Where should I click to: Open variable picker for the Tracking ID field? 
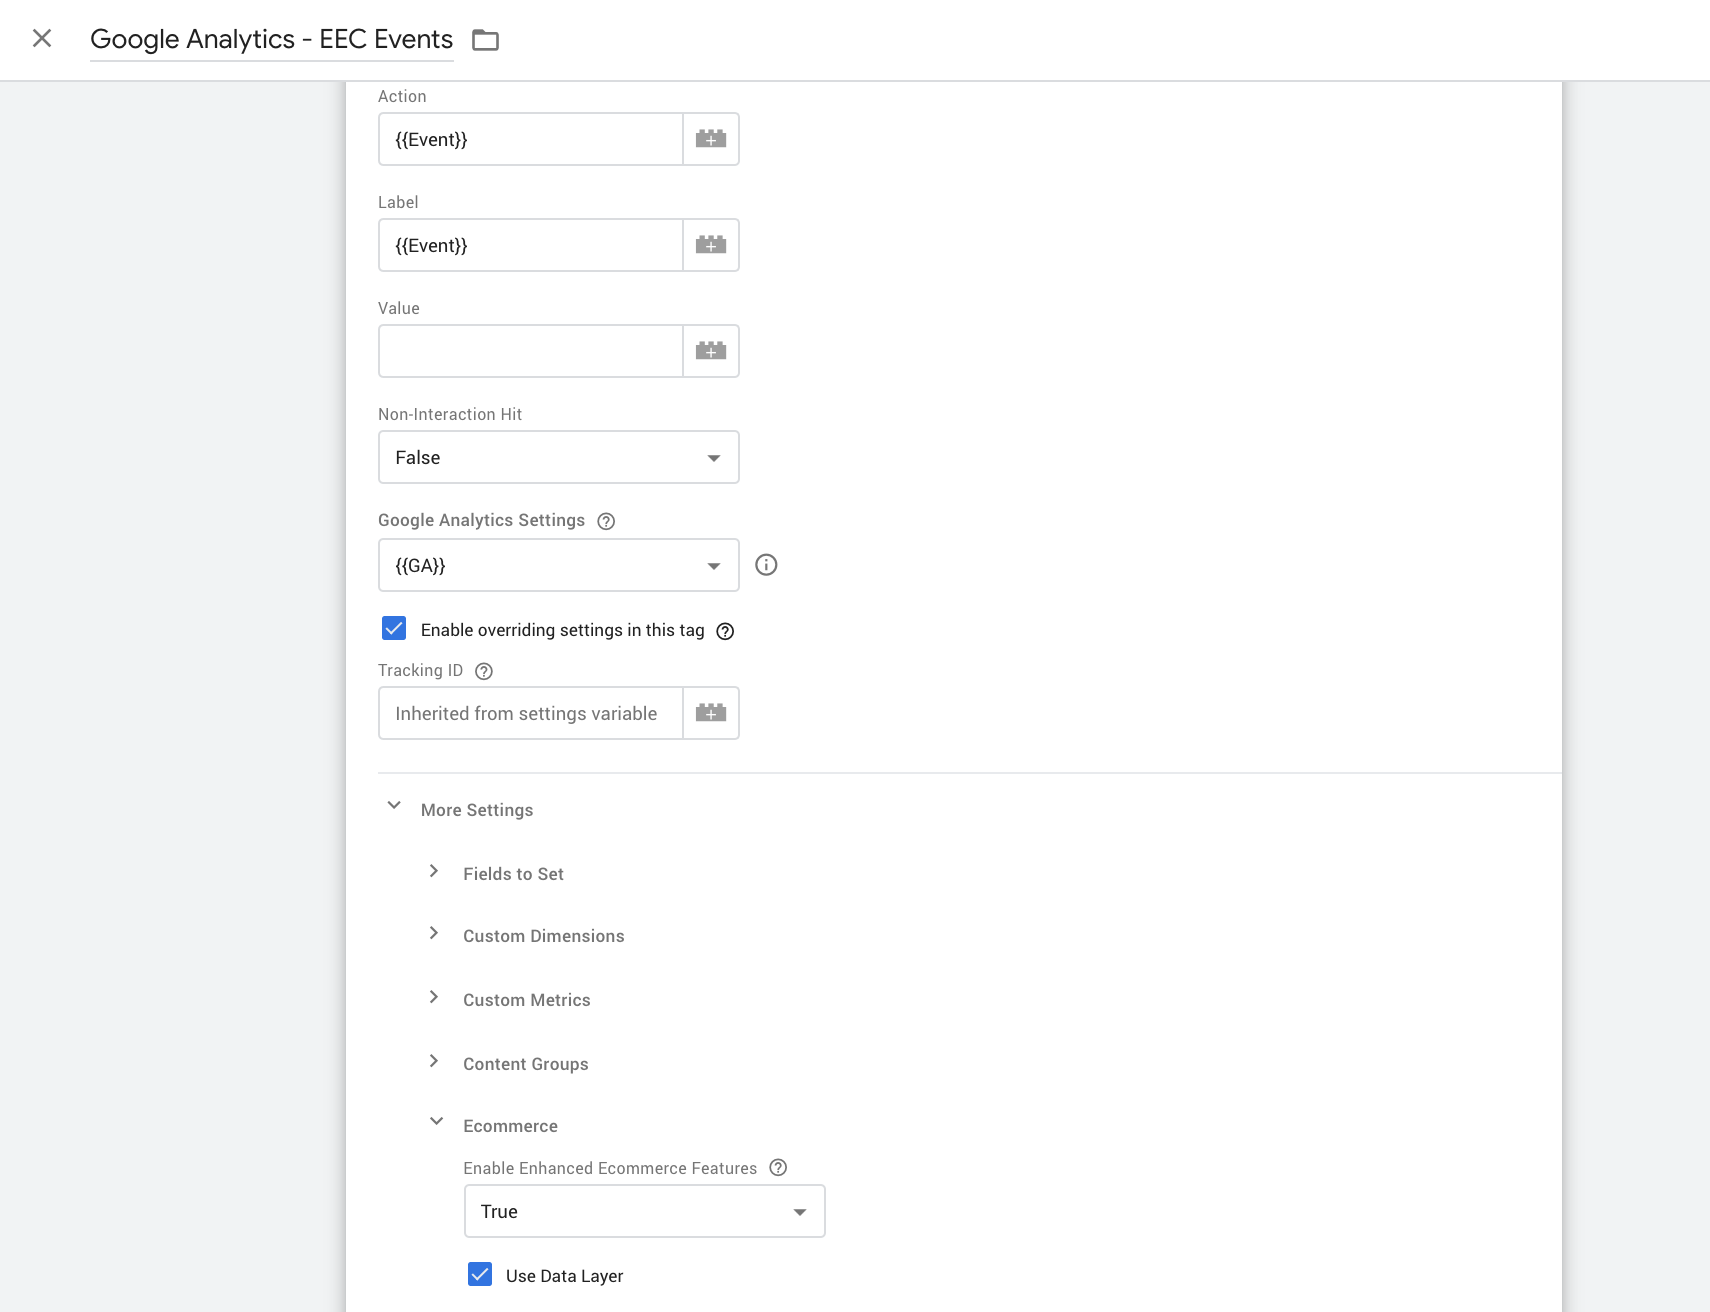tap(711, 713)
